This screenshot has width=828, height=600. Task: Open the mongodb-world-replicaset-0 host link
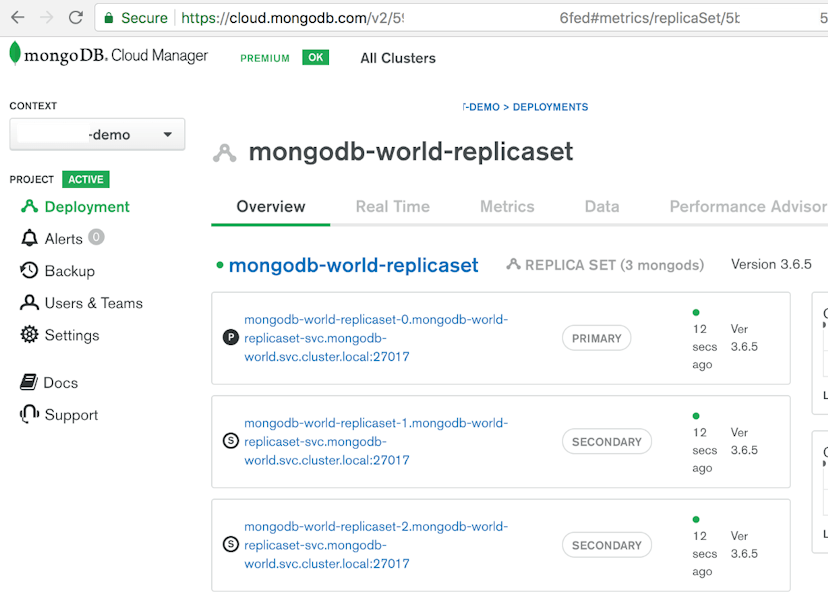point(376,338)
